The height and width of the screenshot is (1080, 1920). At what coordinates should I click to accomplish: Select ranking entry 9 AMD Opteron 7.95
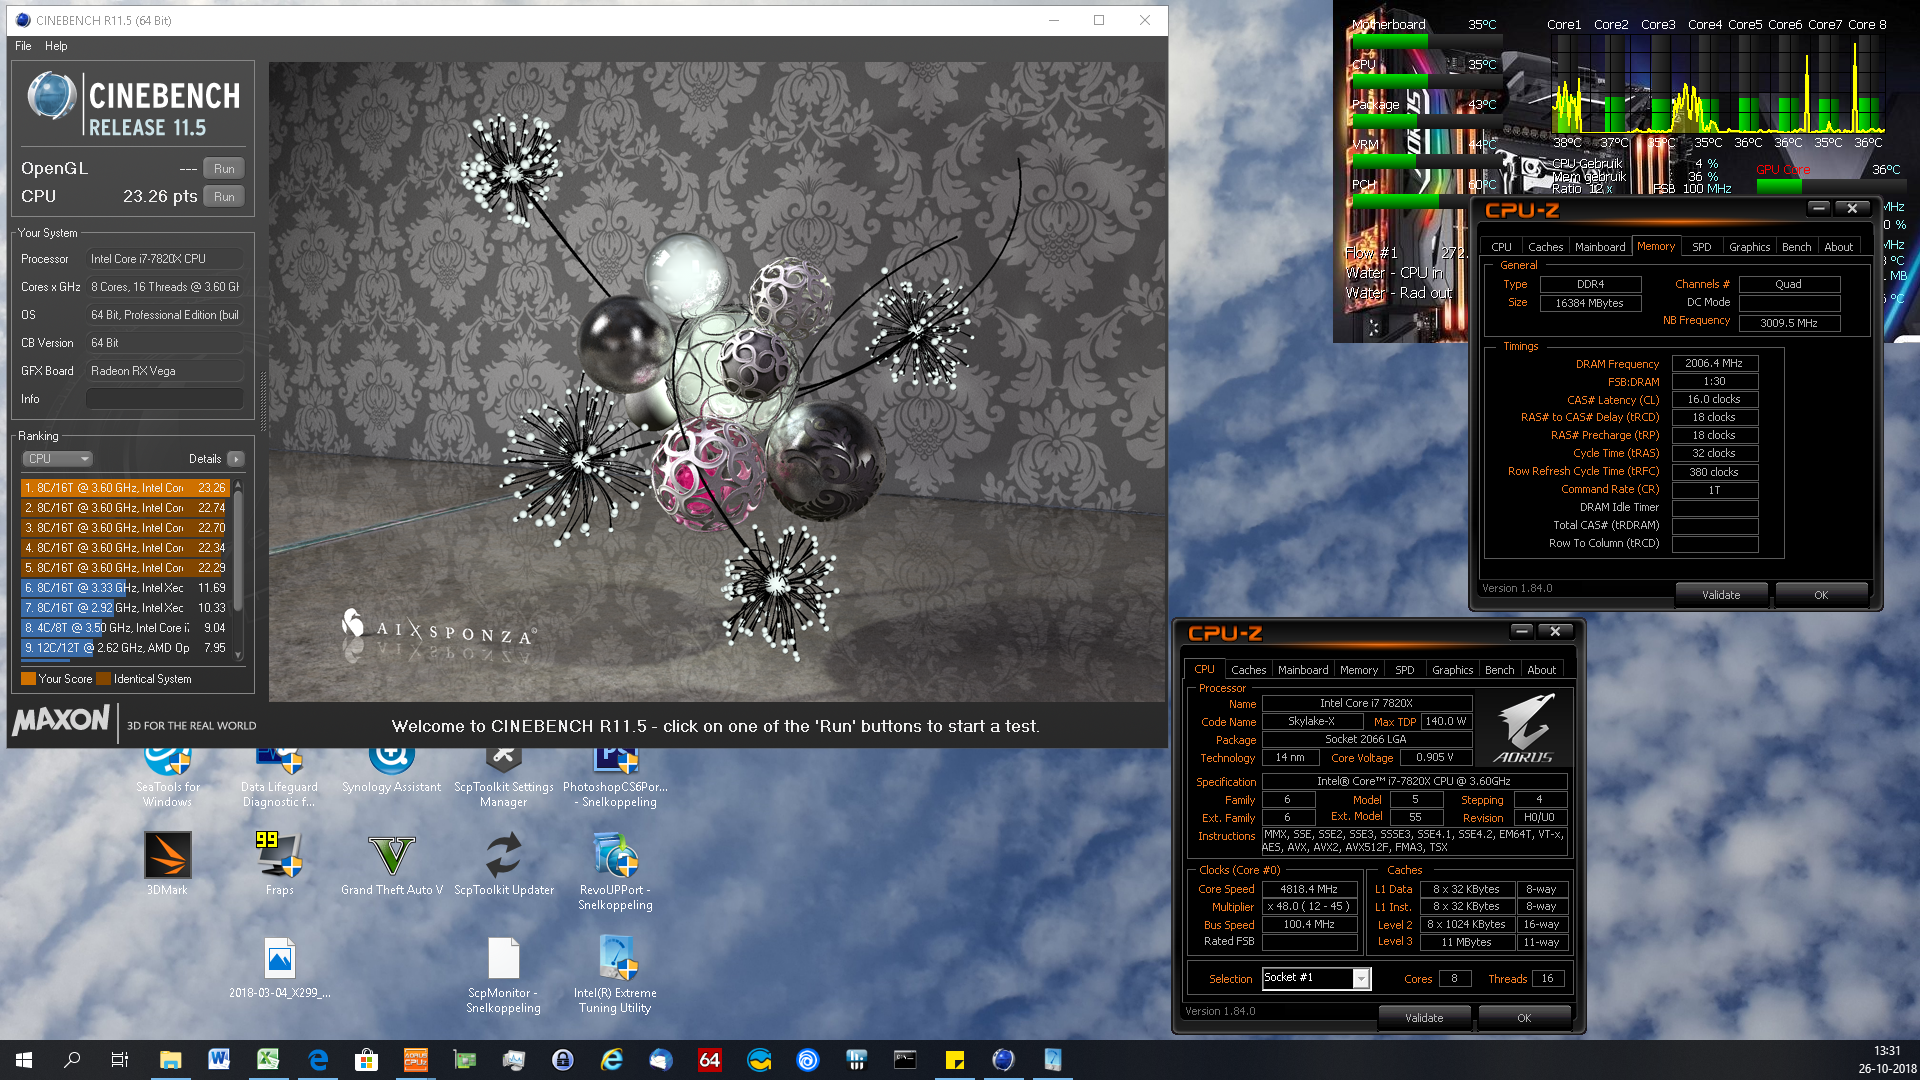pos(126,648)
